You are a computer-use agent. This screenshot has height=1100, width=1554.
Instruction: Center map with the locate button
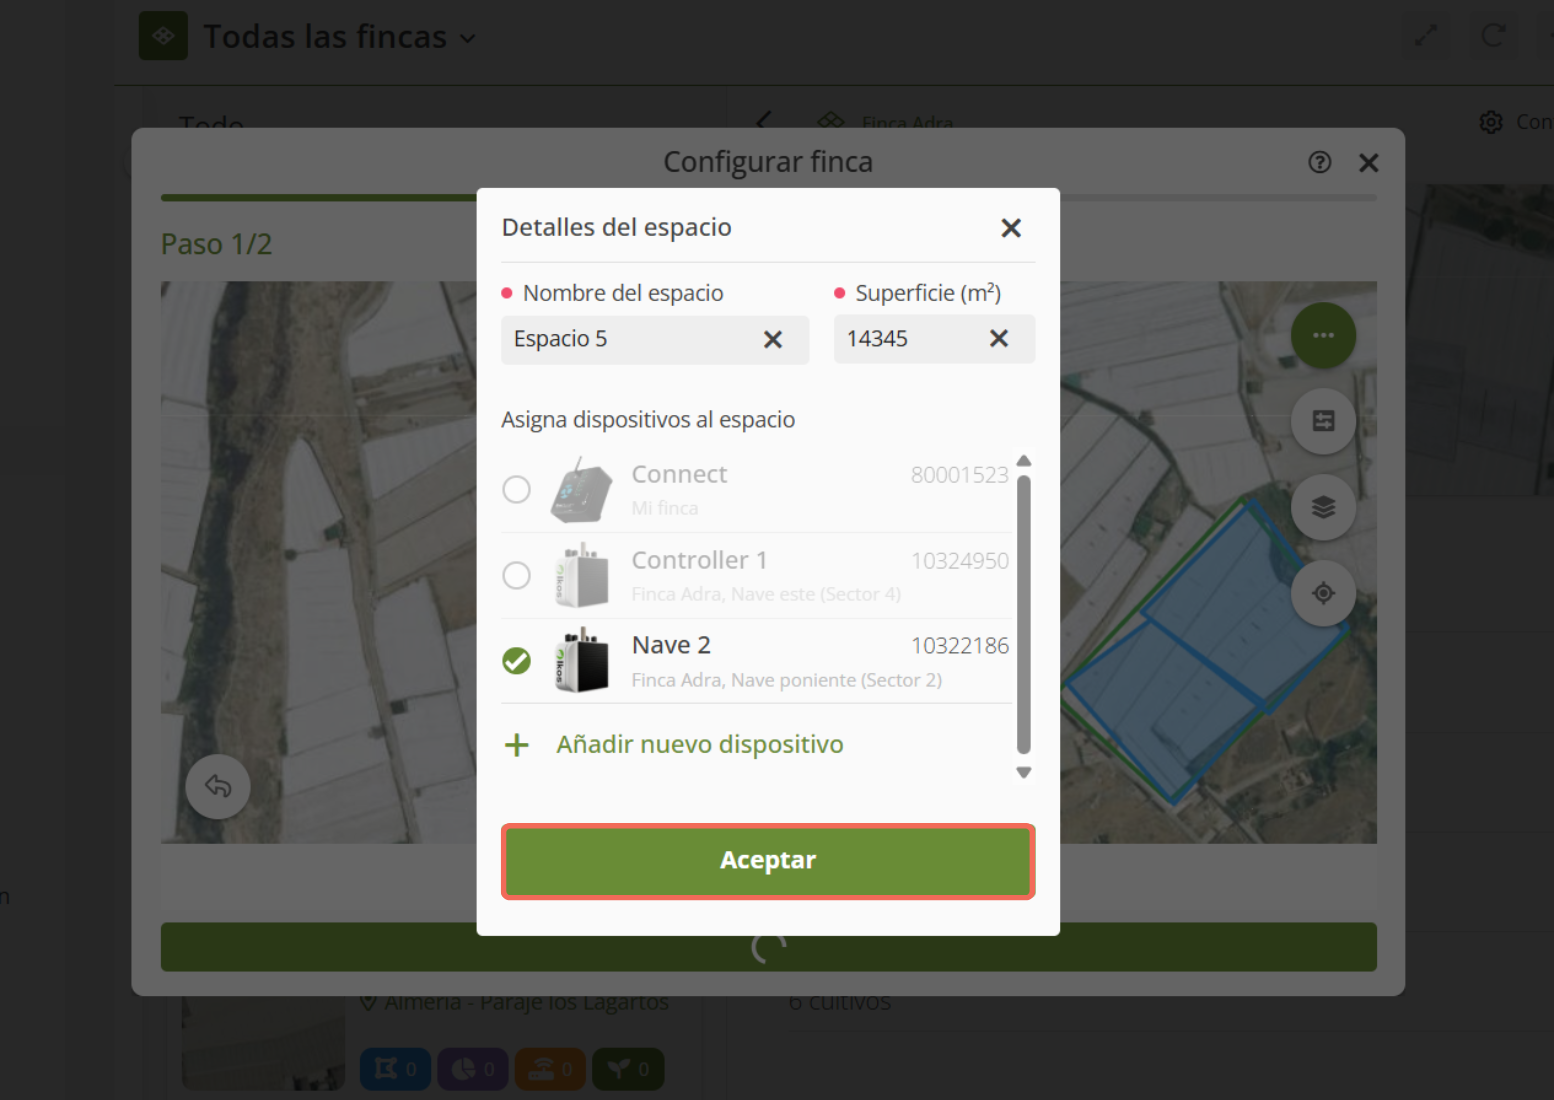[1324, 593]
